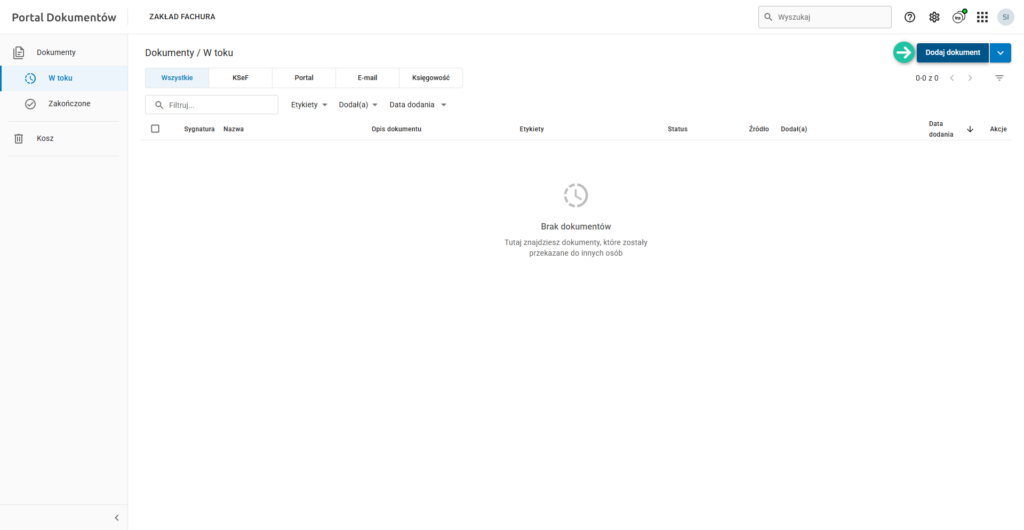Open Zakończone in the sidebar
Screen dimensions: 1024x530
(69, 103)
